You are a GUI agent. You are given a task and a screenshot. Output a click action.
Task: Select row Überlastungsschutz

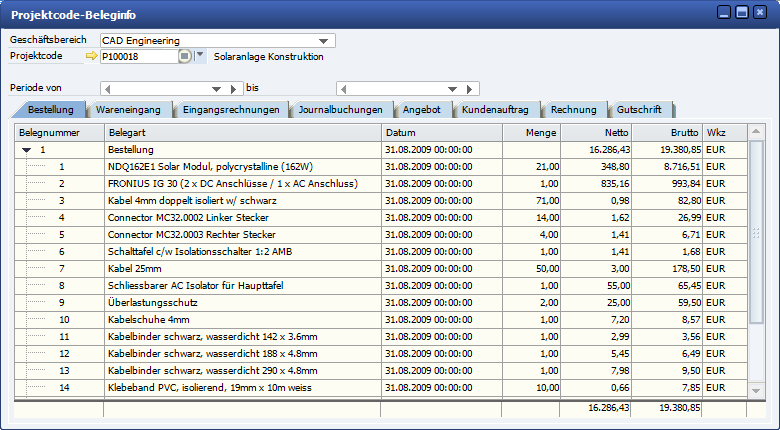click(x=152, y=302)
